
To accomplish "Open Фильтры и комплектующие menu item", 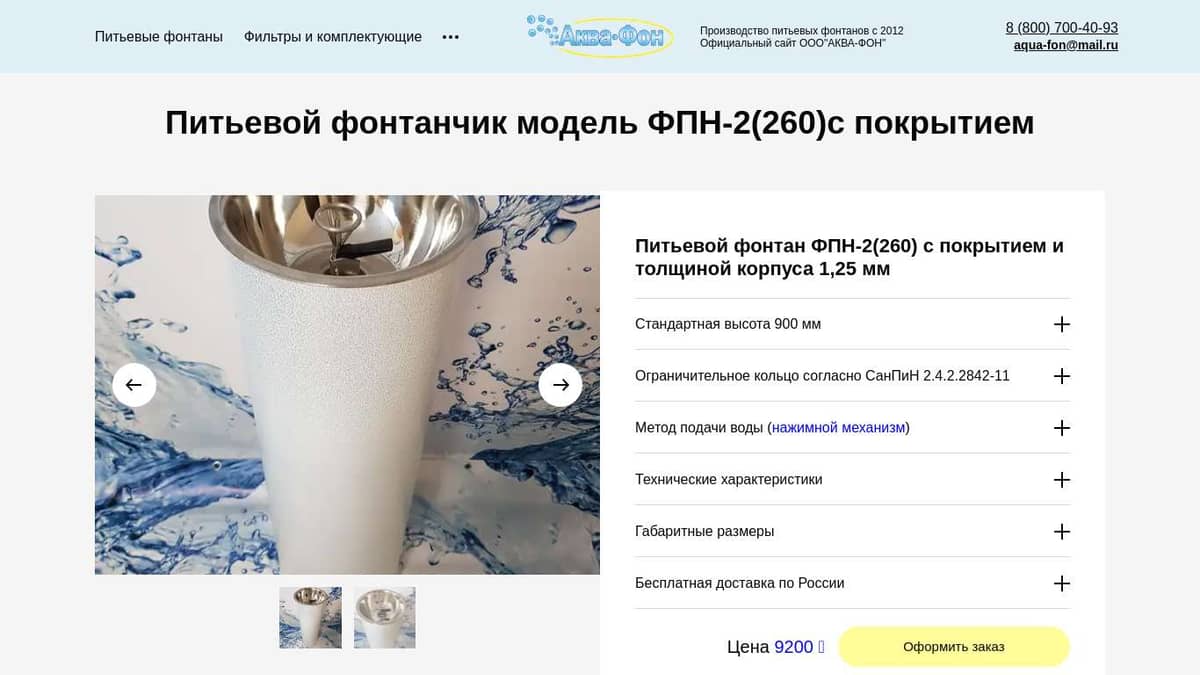I will (333, 37).
